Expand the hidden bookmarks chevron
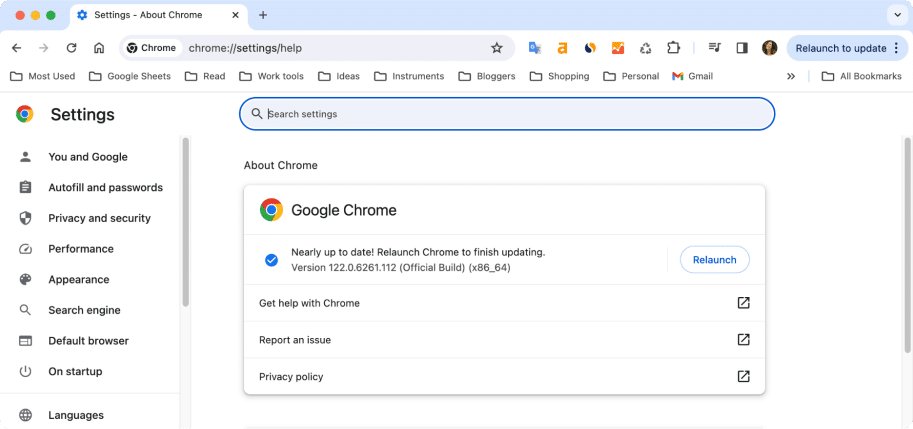Viewport: 913px width, 429px height. click(x=791, y=76)
